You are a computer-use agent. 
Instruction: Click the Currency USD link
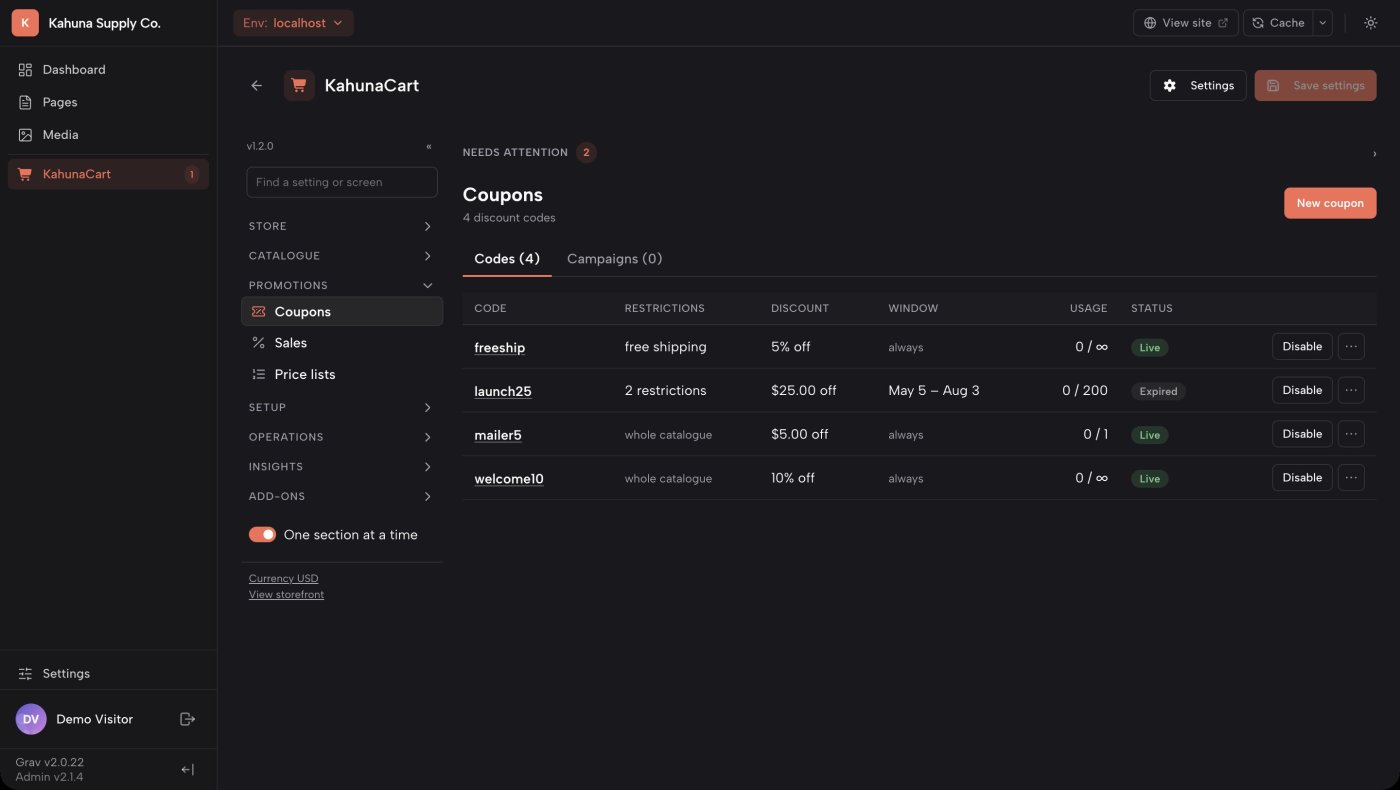(284, 578)
